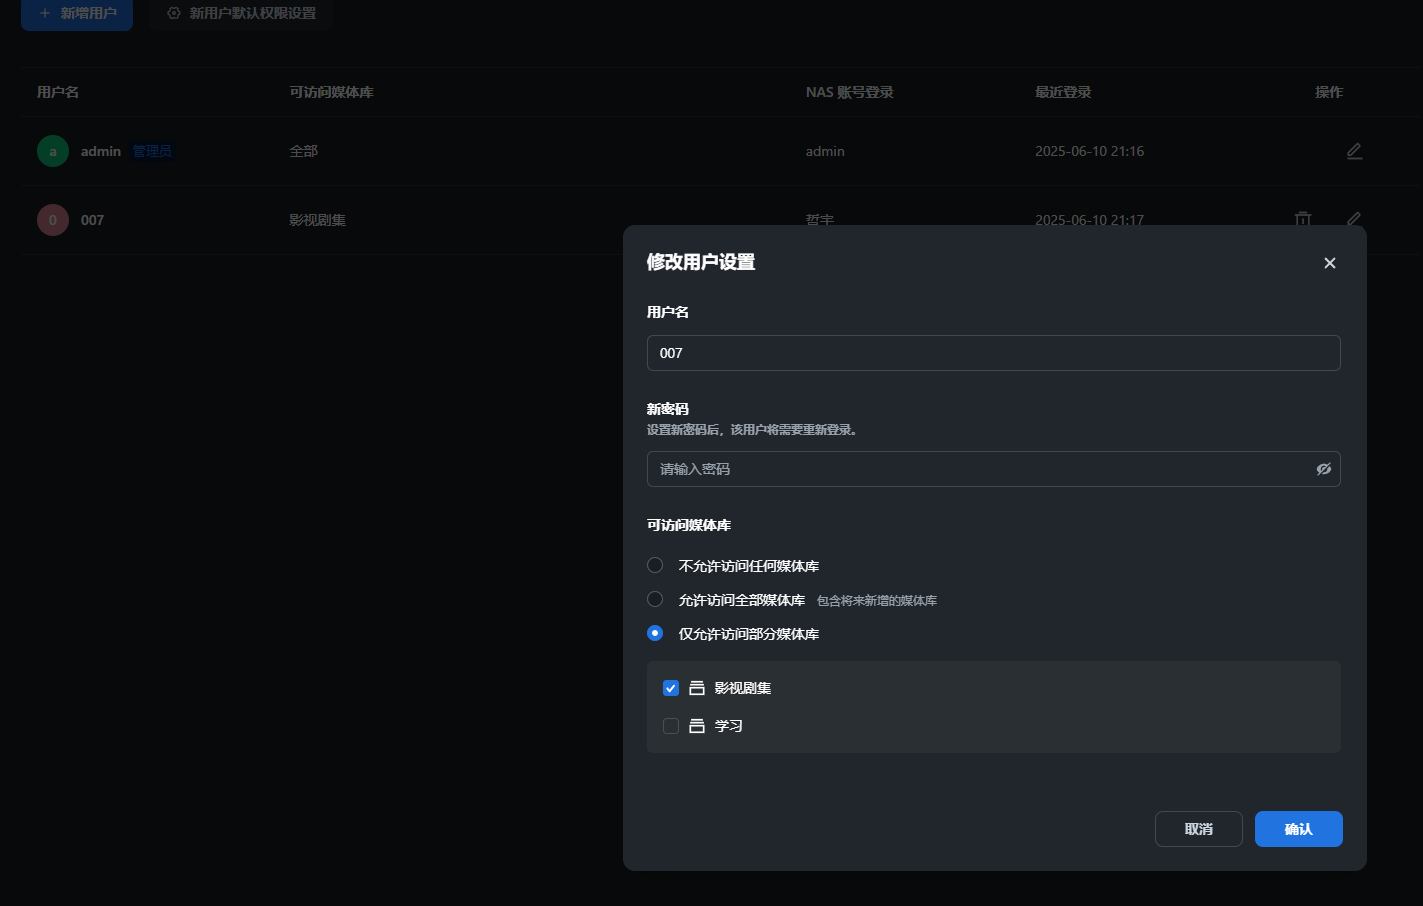The width and height of the screenshot is (1423, 906).
Task: Click the library icon beside 影视剧集
Action: pos(697,688)
